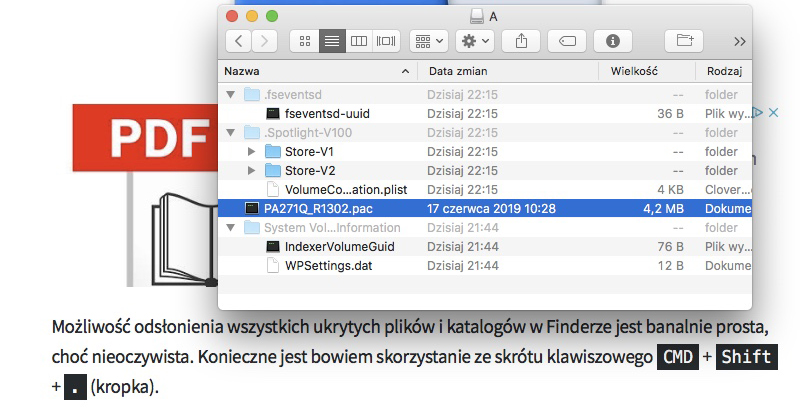Expand the Store-V1 folder
Screen dimensions: 805x419
[x=252, y=151]
